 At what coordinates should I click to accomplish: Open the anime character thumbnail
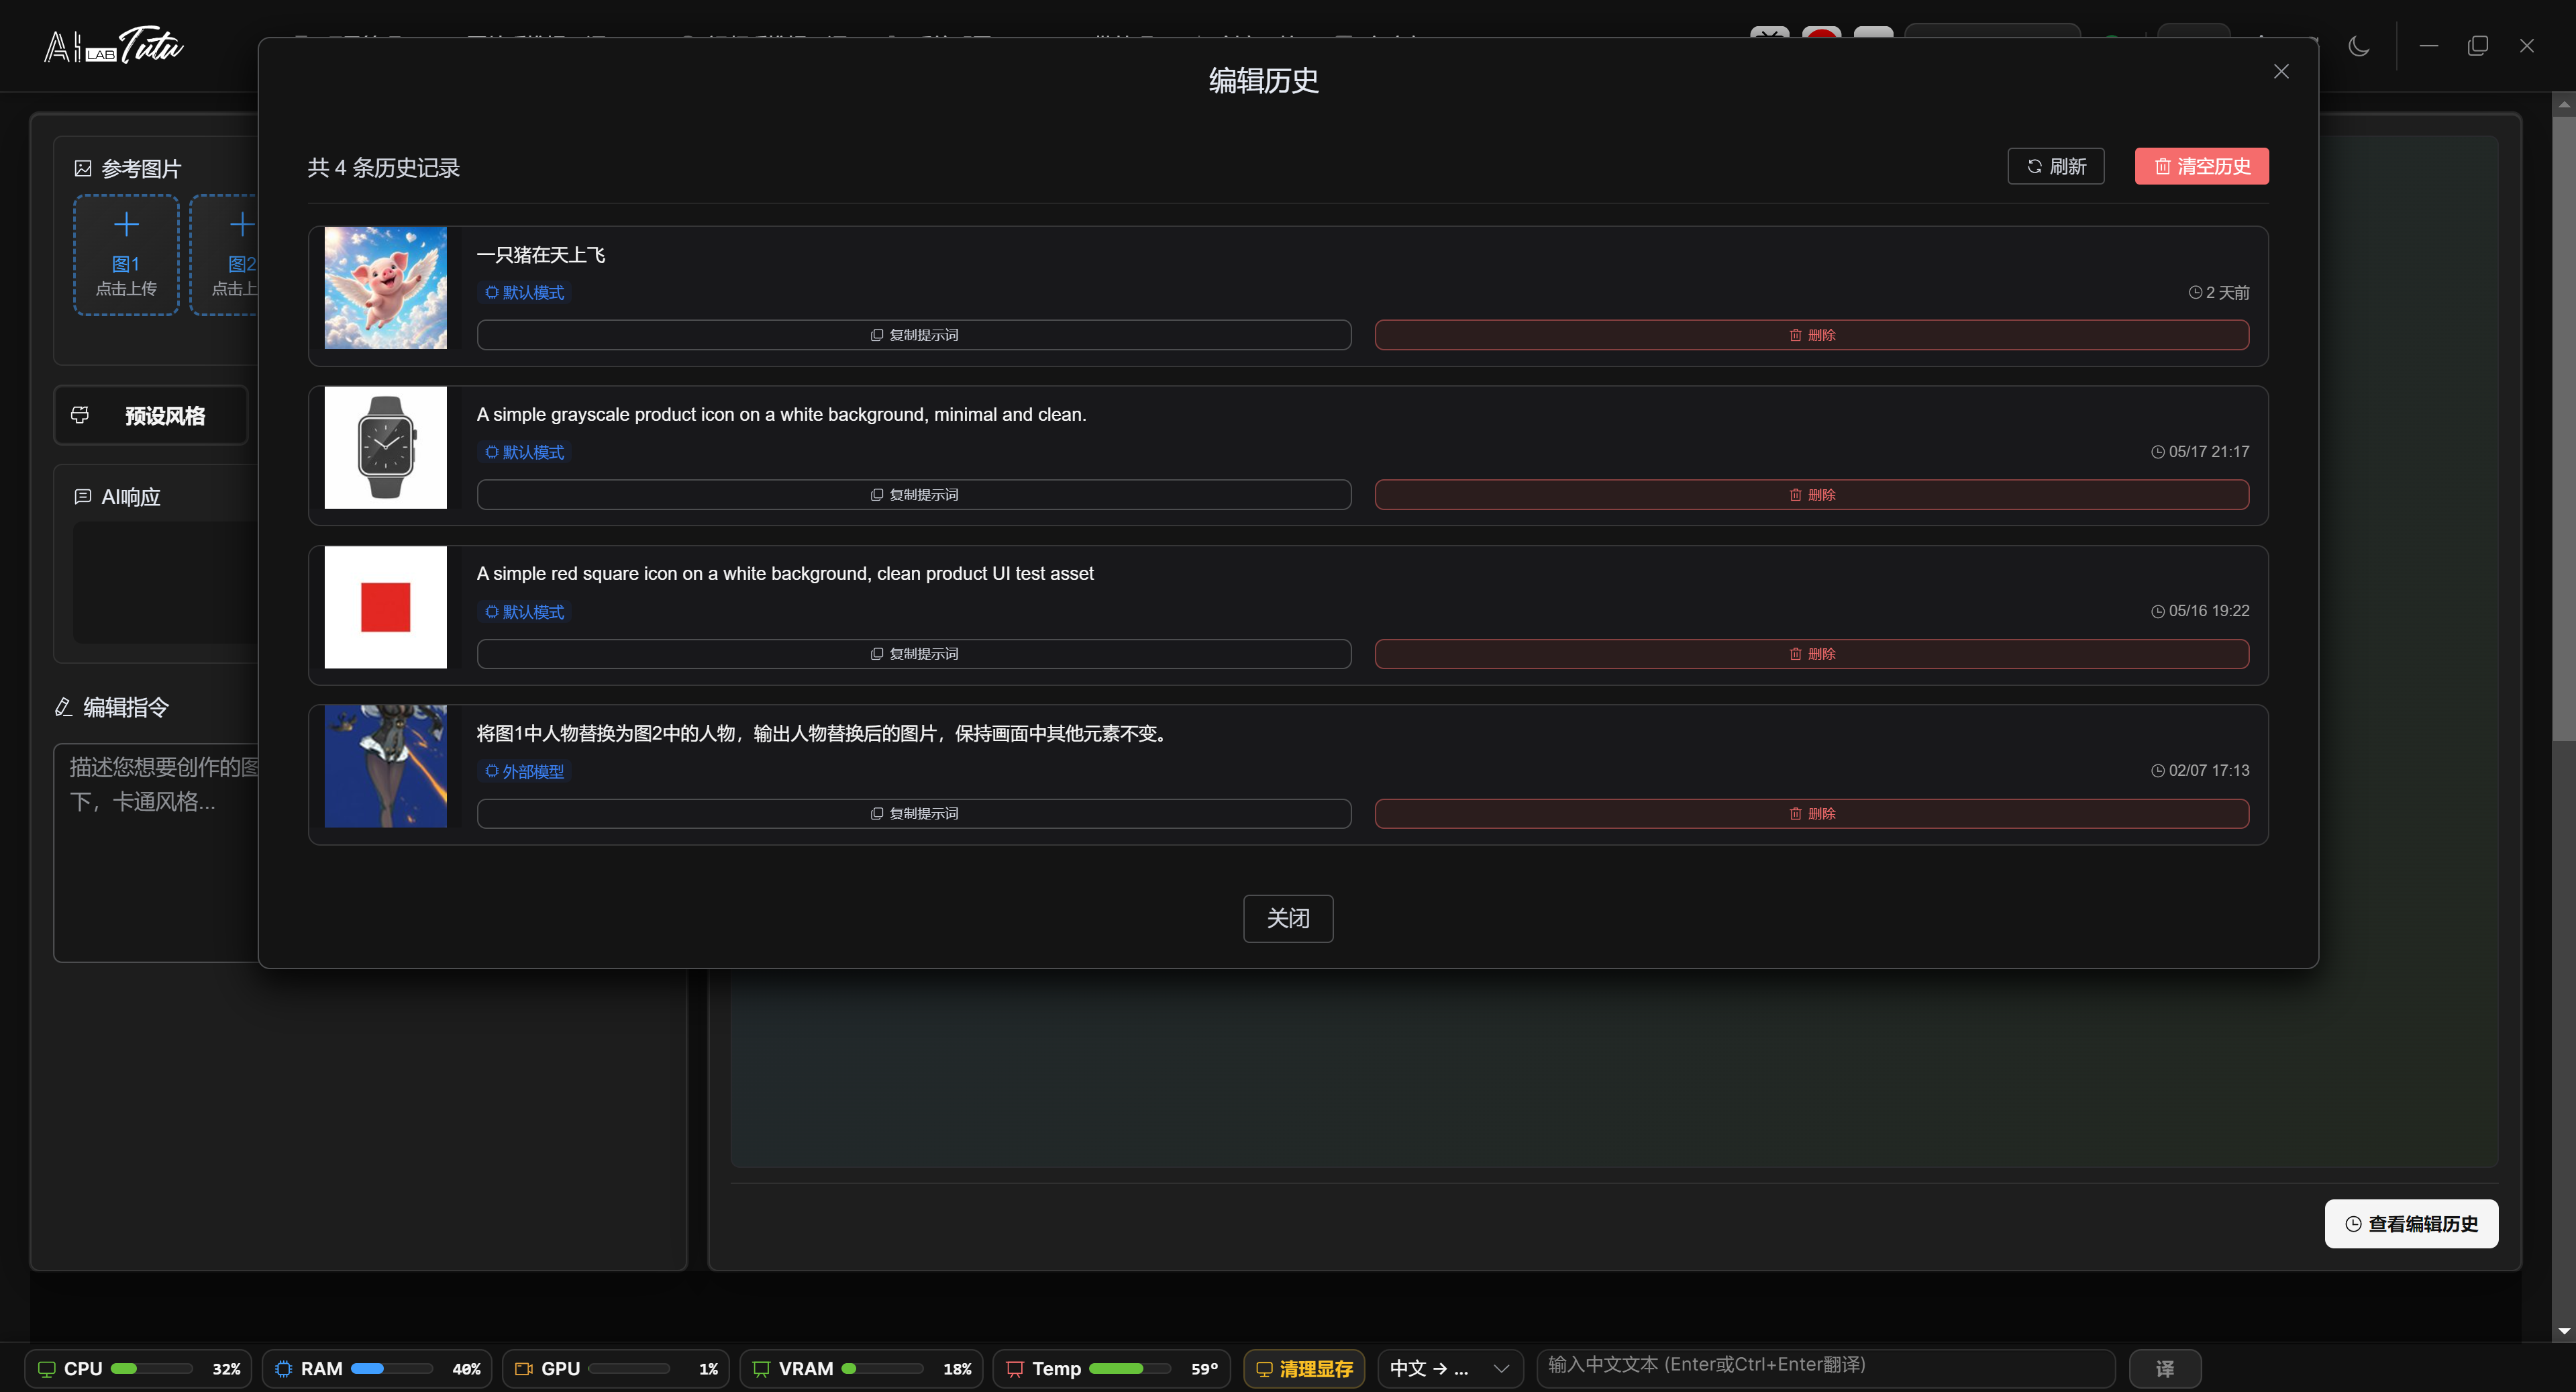[x=385, y=766]
